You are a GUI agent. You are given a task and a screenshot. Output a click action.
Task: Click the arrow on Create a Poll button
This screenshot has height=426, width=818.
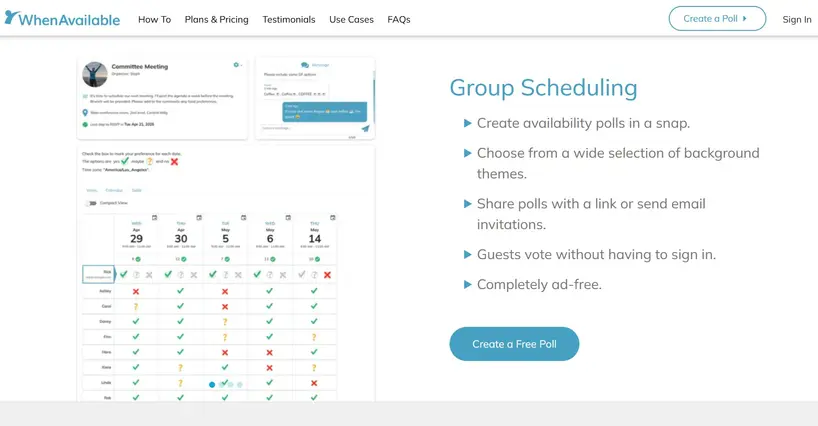[745, 19]
